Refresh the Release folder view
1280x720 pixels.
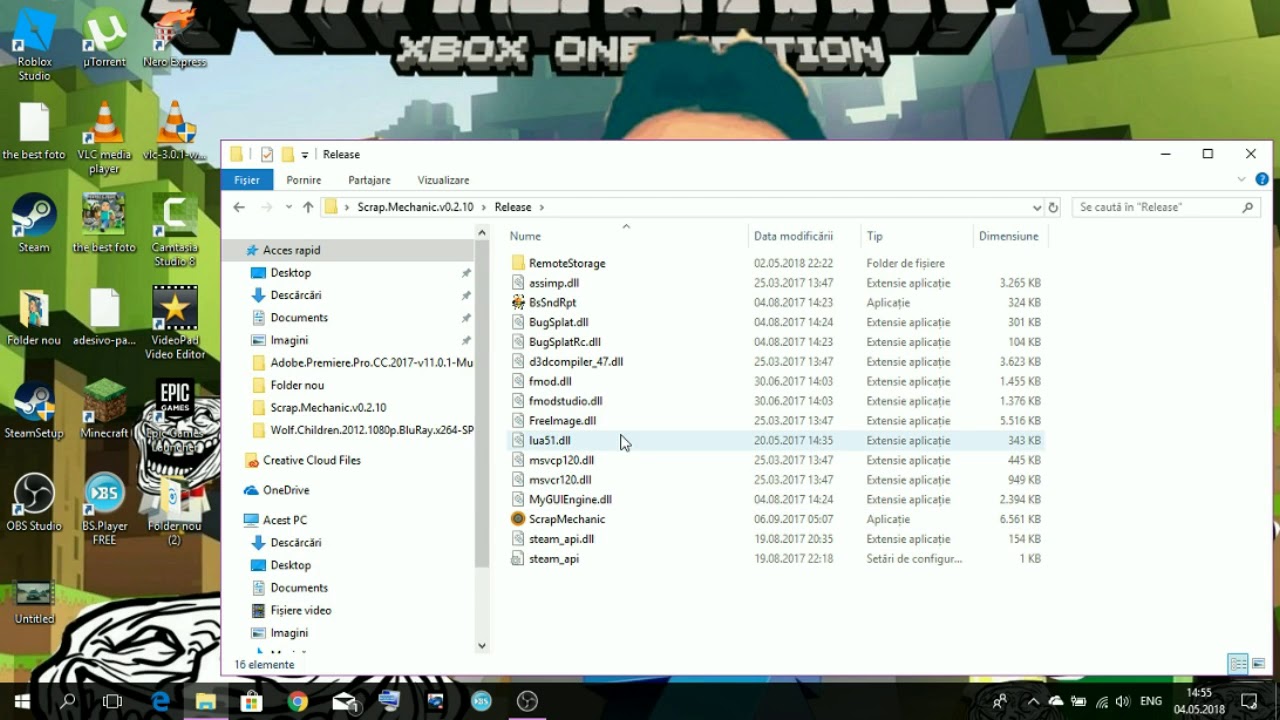click(x=1053, y=207)
